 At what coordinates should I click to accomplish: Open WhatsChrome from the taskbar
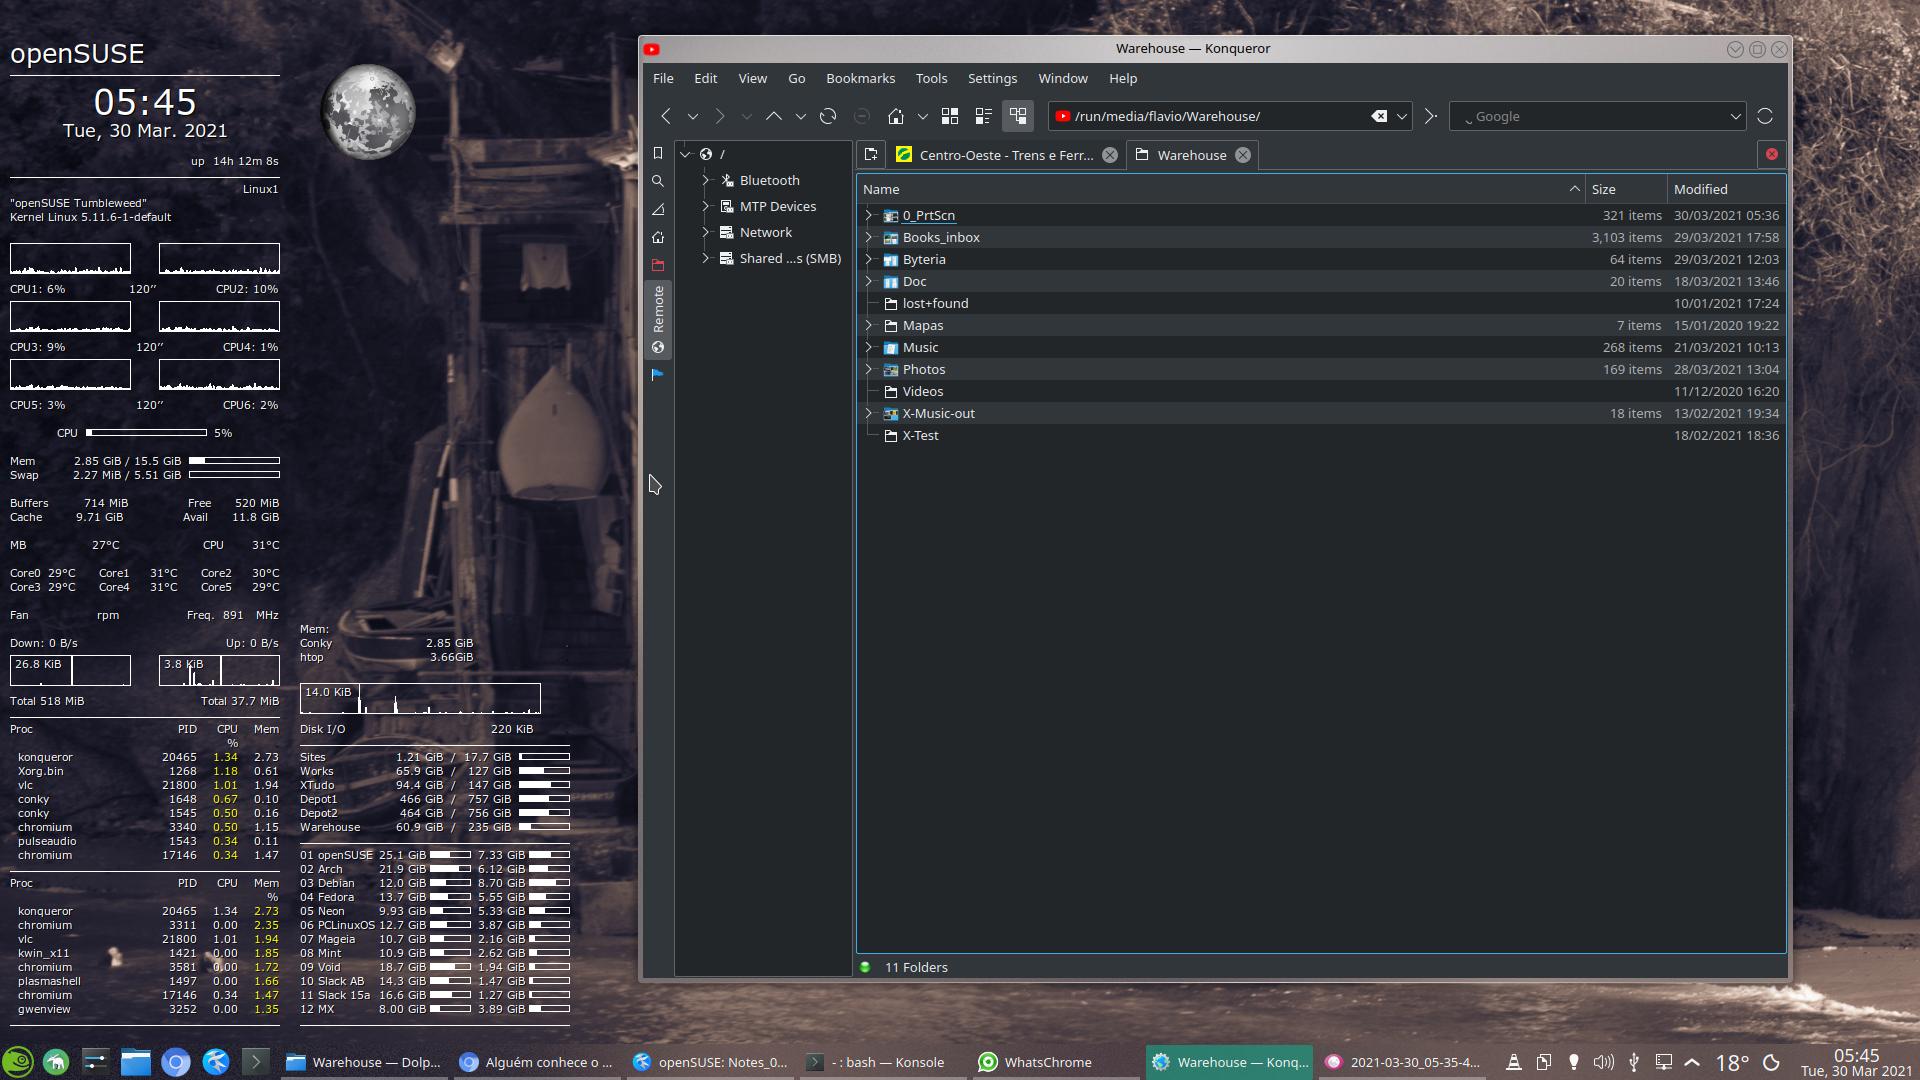point(1046,1062)
